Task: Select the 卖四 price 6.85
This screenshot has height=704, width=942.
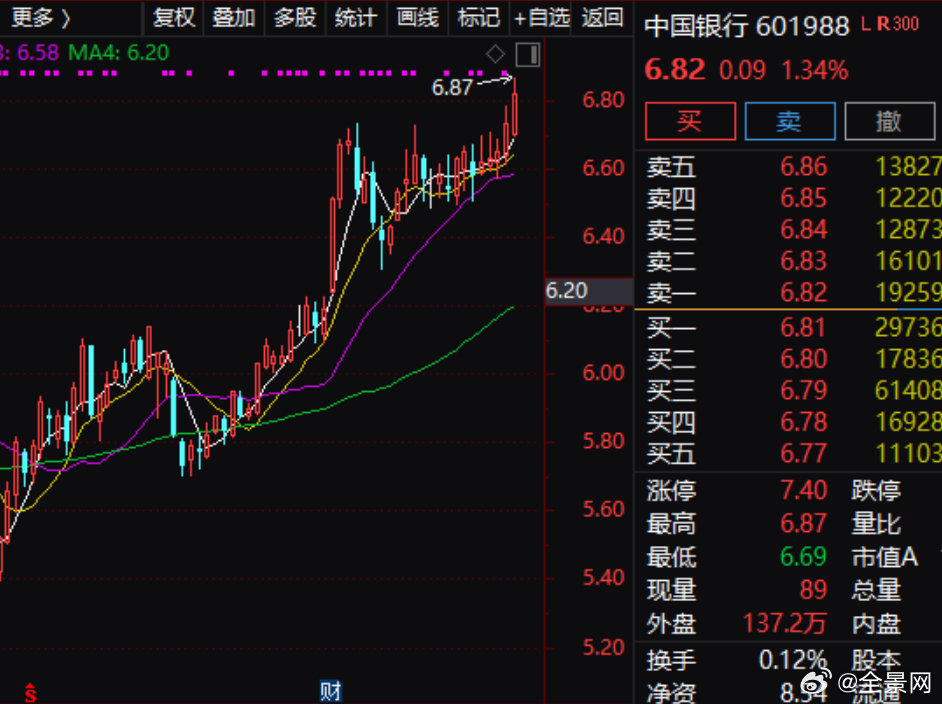Action: tap(803, 198)
